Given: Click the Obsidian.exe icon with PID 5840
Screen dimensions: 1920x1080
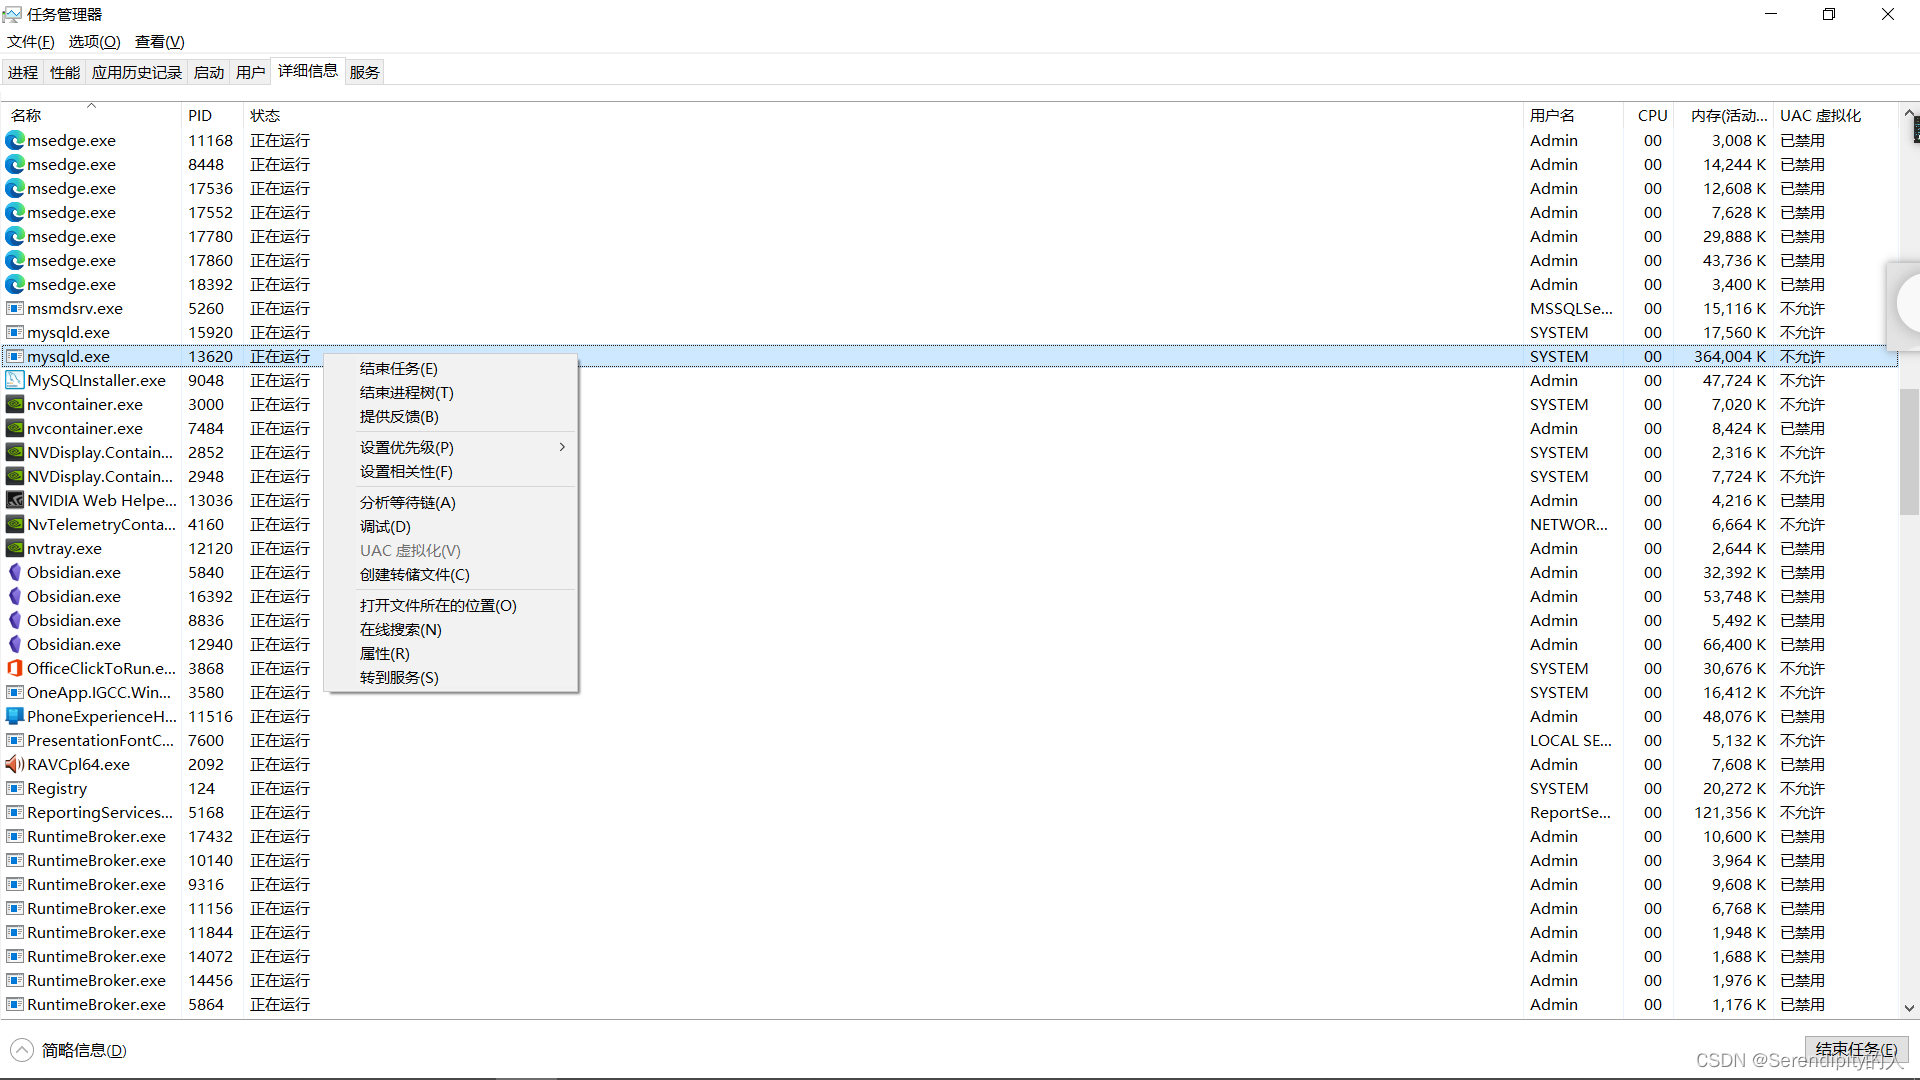Looking at the screenshot, I should coord(14,572).
